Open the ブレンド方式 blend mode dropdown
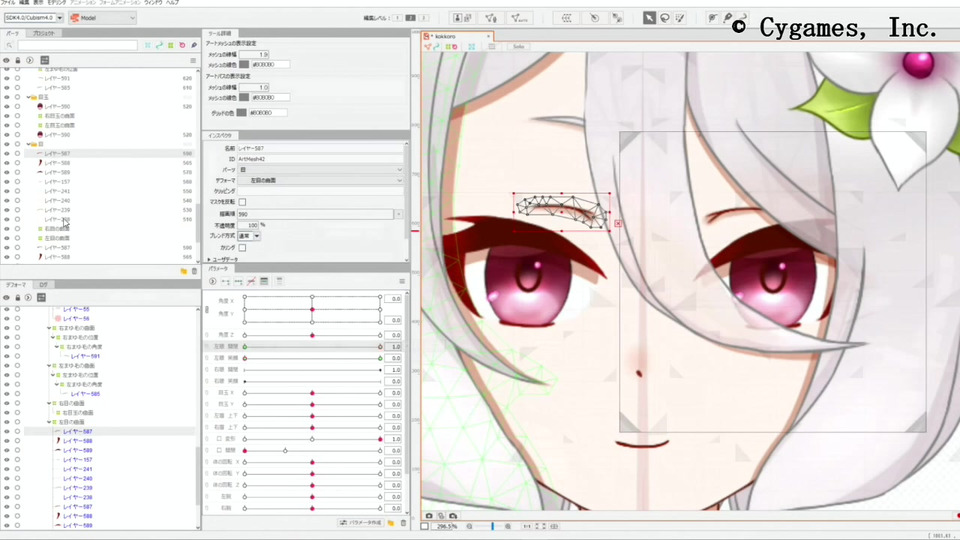 [x=249, y=236]
